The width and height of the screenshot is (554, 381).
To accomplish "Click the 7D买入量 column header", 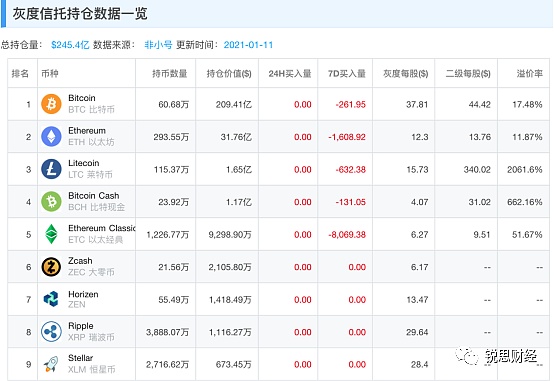I will tap(347, 74).
